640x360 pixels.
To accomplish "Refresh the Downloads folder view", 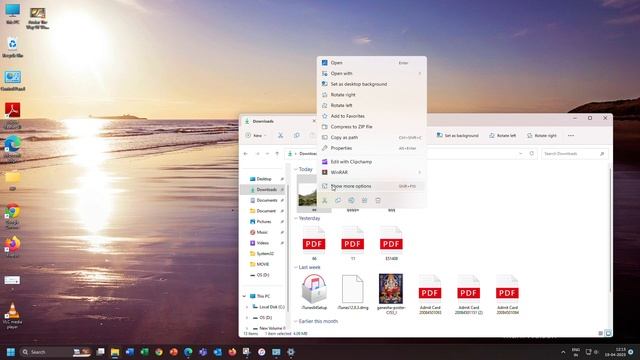I will (531, 153).
